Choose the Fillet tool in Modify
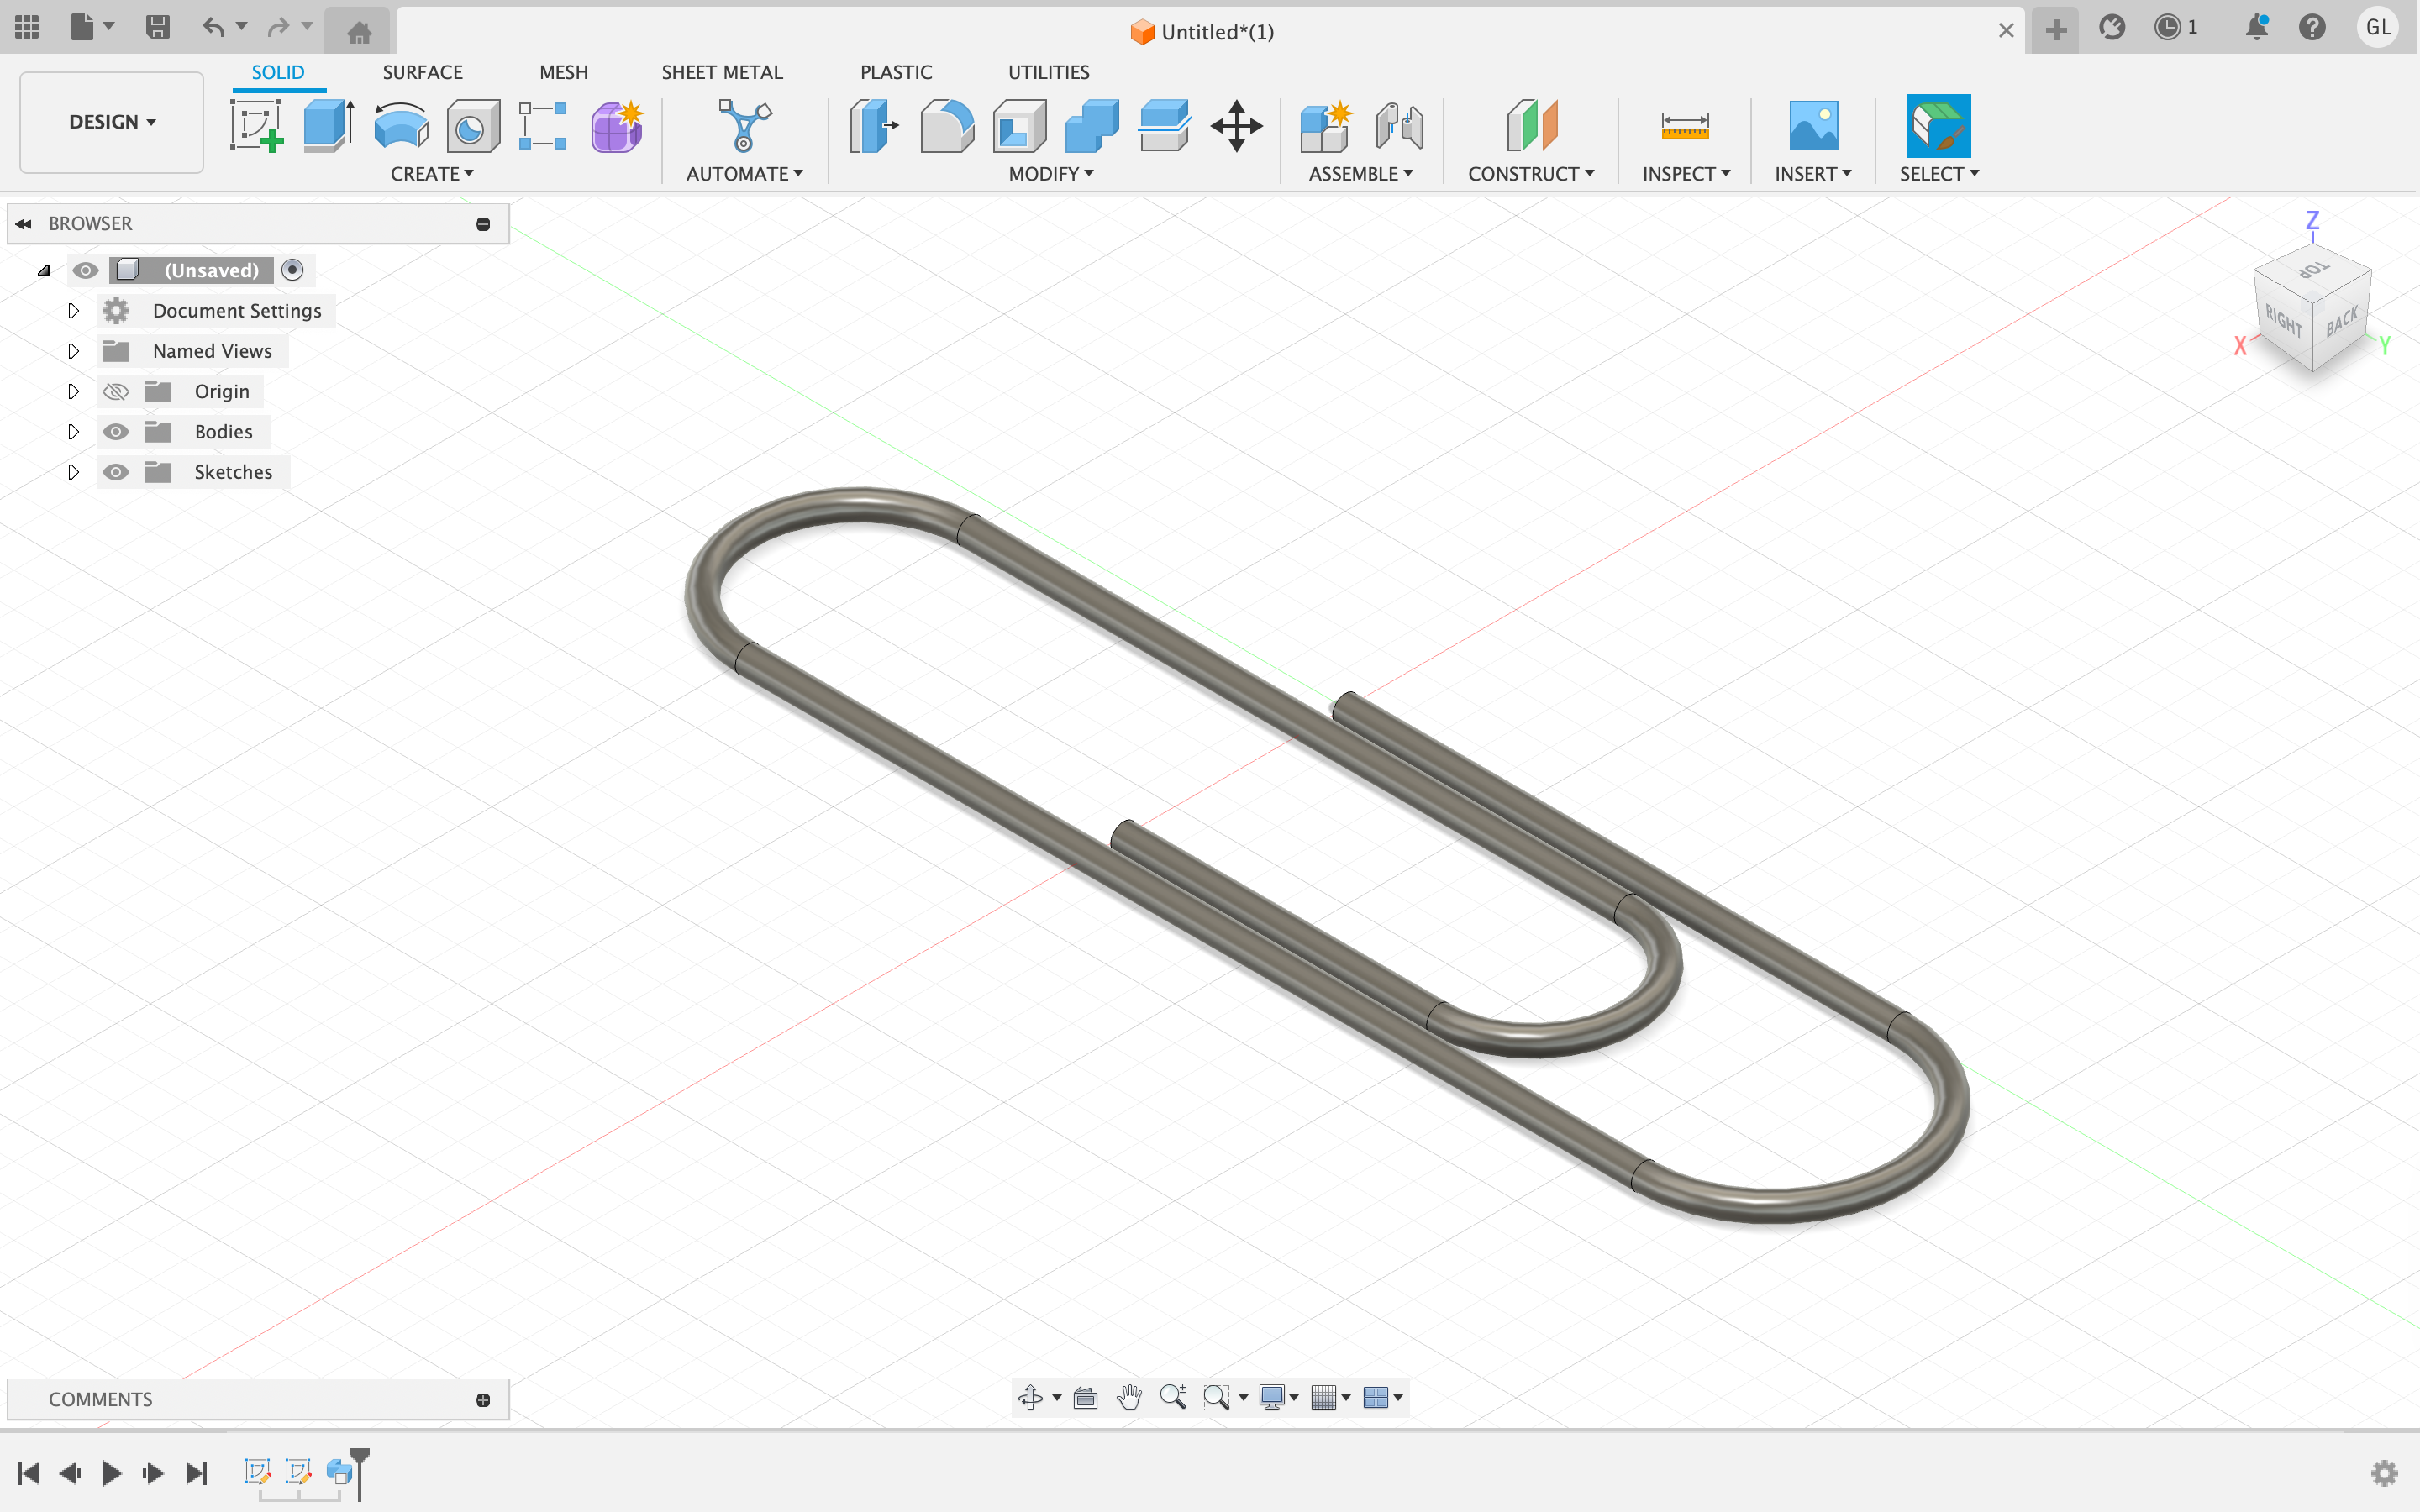The width and height of the screenshot is (2420, 1512). pyautogui.click(x=946, y=126)
